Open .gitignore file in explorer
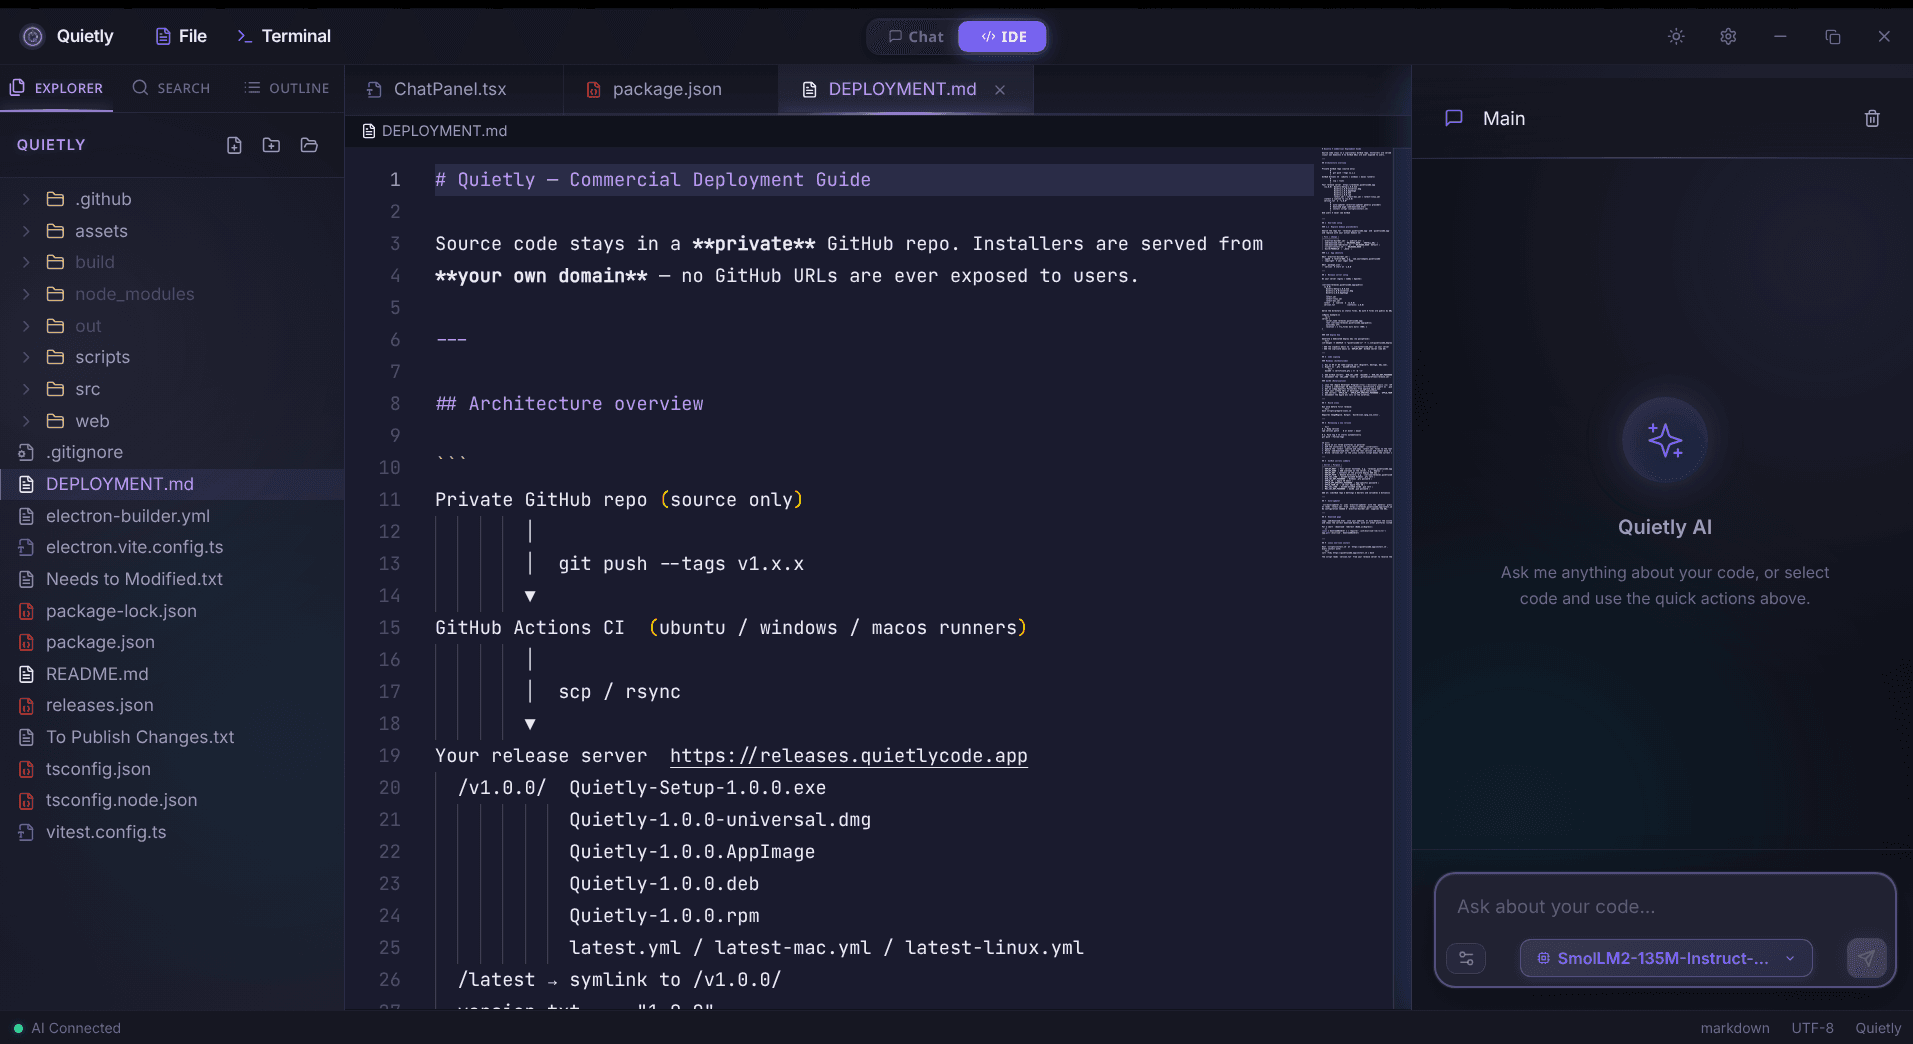Screen dimensions: 1913x1044 point(172,452)
